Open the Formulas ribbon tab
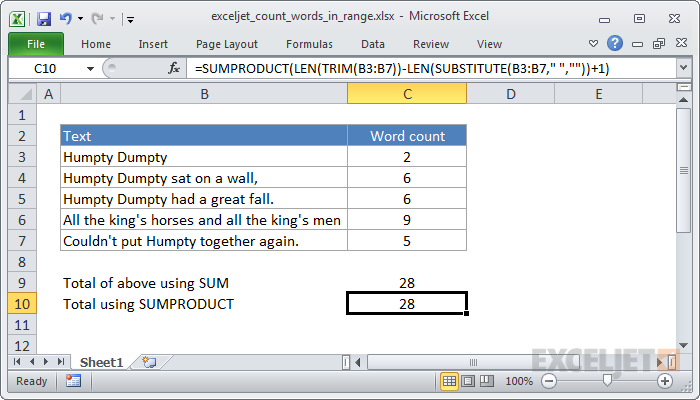The height and width of the screenshot is (400, 700). (309, 44)
